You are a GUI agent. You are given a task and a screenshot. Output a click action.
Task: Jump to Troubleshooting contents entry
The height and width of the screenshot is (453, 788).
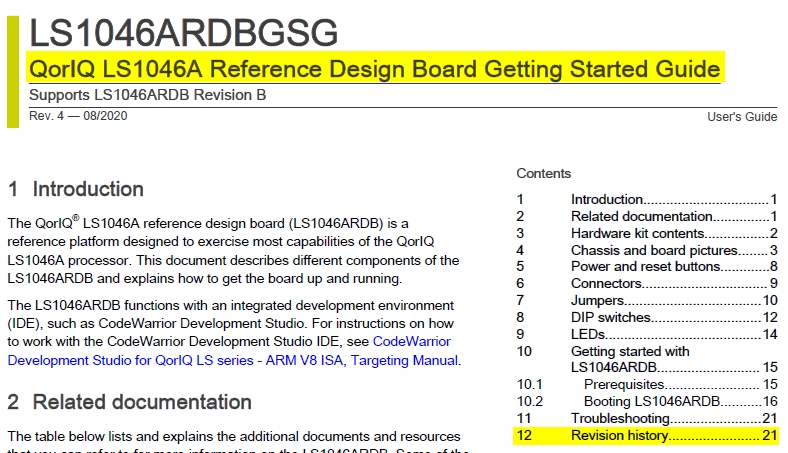(647, 418)
